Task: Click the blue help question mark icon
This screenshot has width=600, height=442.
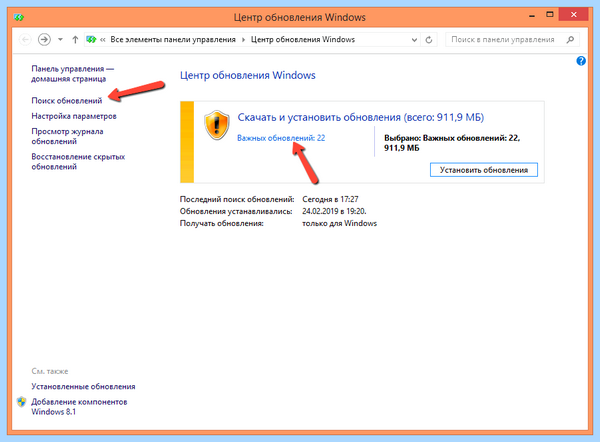Action: click(x=581, y=61)
